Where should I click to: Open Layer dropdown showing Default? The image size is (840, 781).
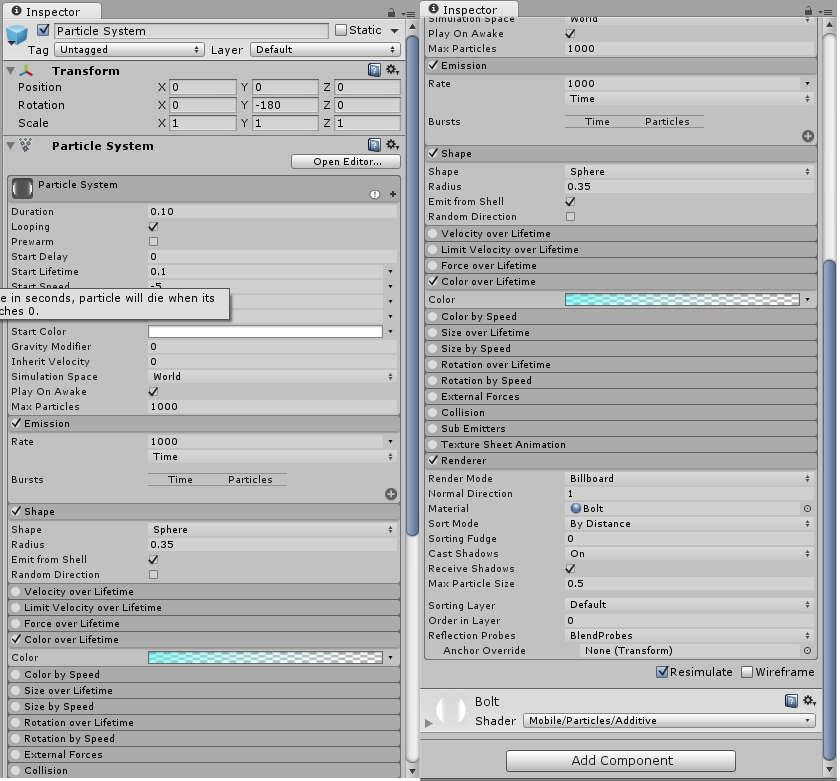tap(325, 50)
